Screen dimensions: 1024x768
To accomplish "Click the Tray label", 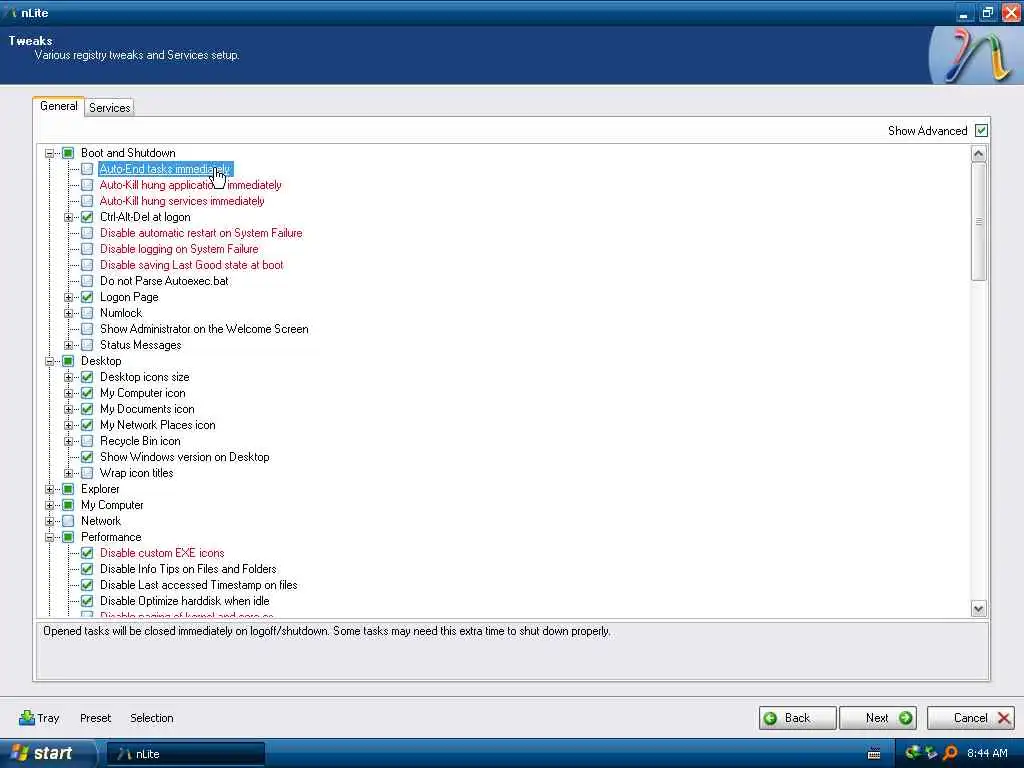I will pos(48,718).
